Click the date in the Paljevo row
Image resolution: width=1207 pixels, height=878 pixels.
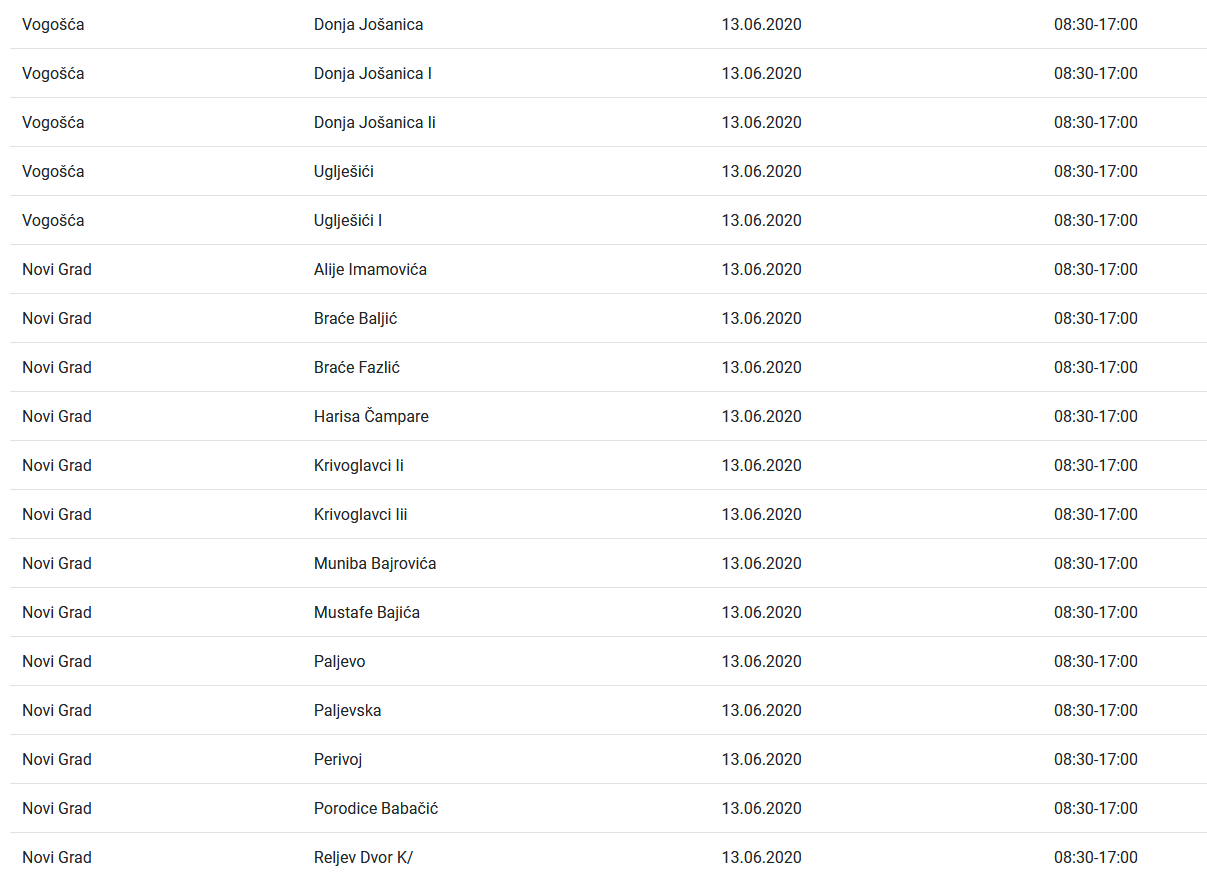762,662
